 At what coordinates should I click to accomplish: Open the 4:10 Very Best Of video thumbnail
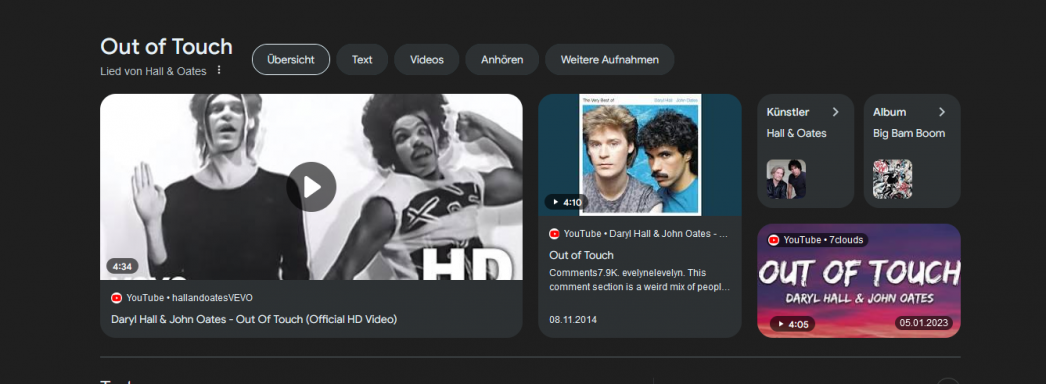(x=640, y=155)
